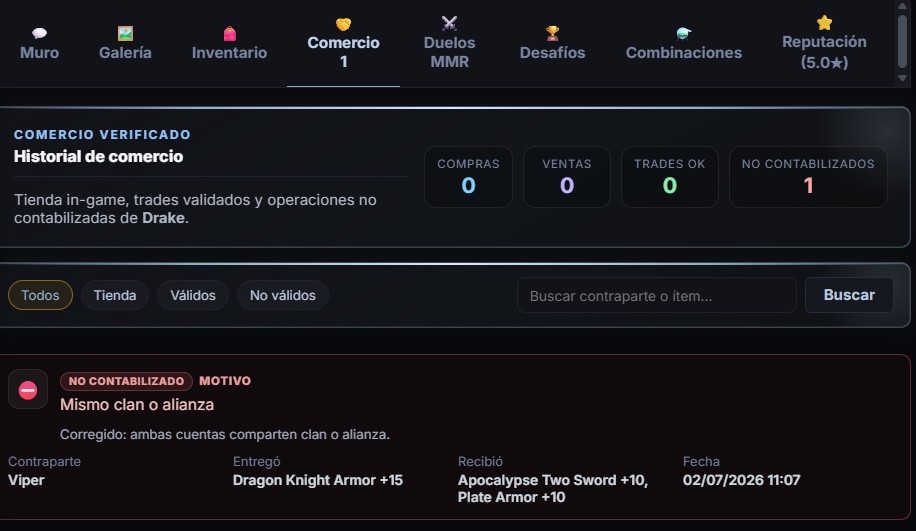This screenshot has width=916, height=531.
Task: Click the scrollbar down arrow at top right
Action: tap(903, 78)
